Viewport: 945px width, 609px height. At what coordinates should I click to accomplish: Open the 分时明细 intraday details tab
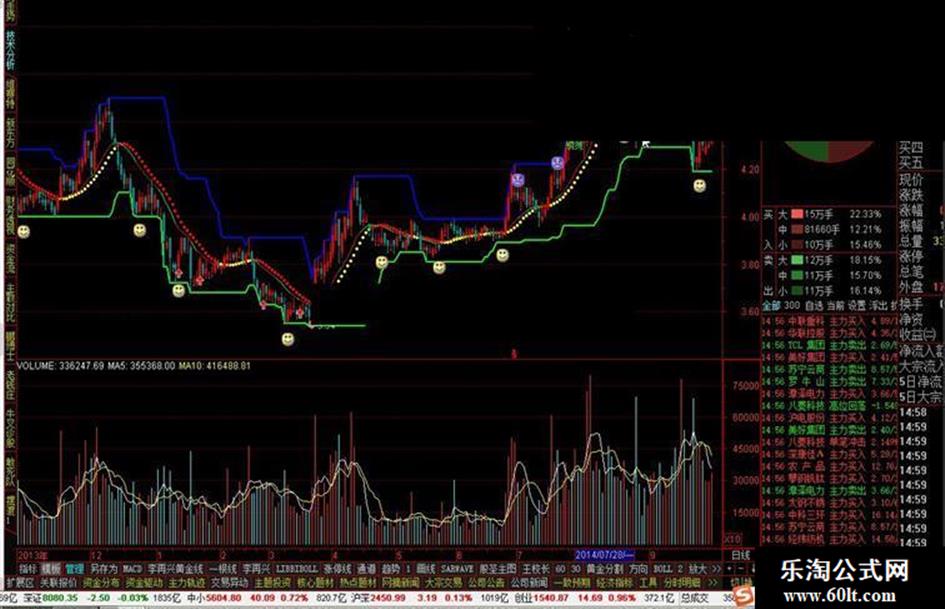point(682,583)
